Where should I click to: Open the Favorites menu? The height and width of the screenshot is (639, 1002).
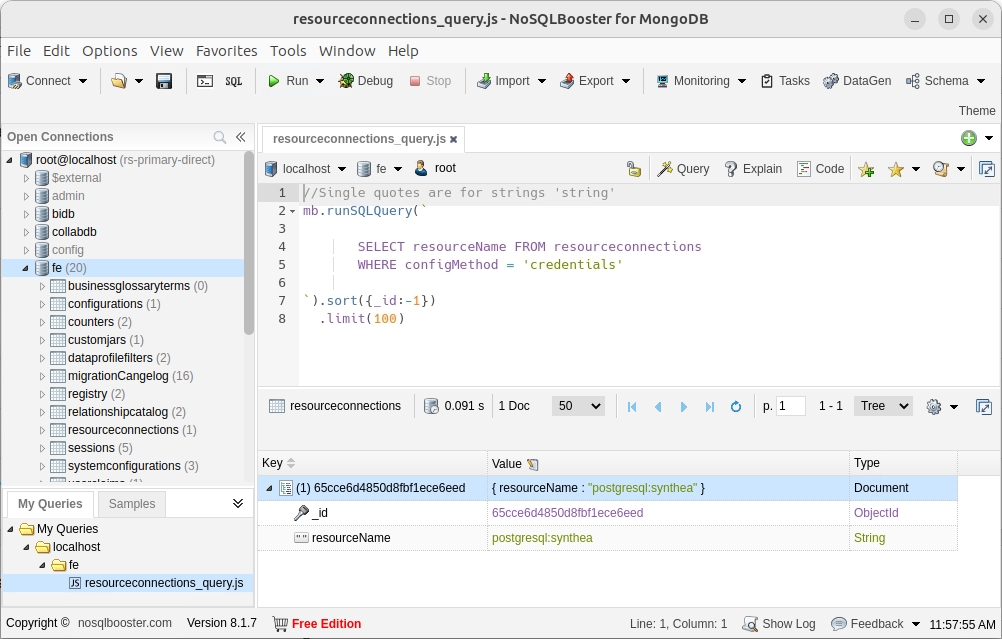(226, 51)
